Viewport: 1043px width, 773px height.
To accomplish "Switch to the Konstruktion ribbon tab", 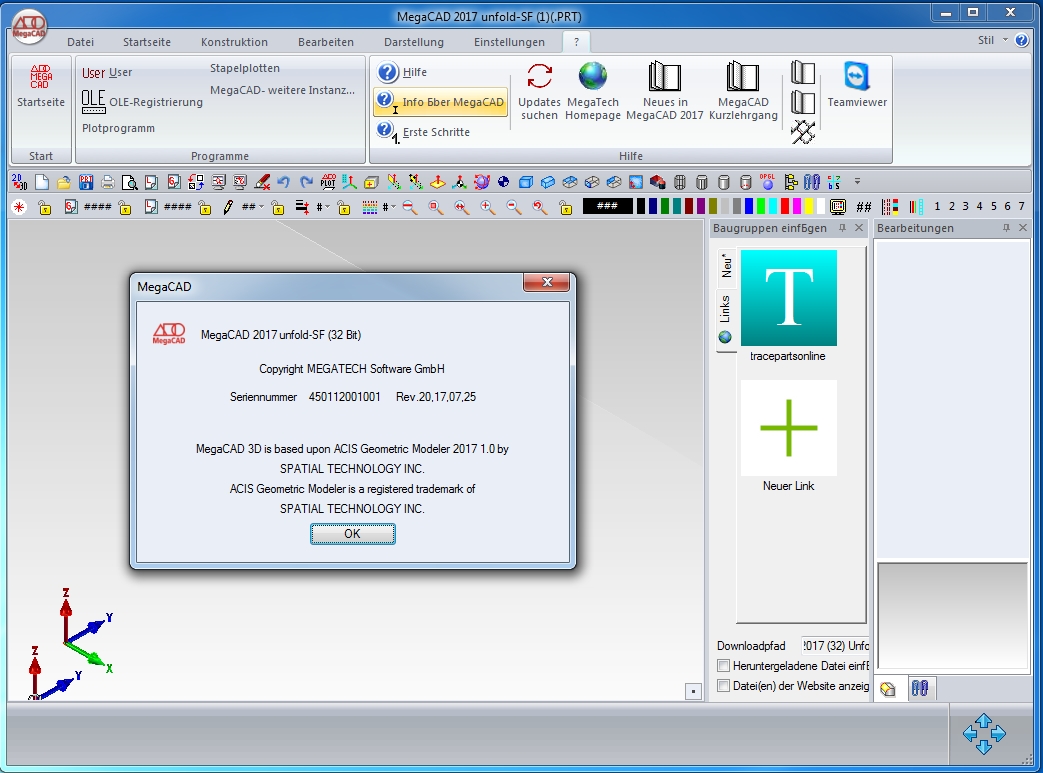I will pyautogui.click(x=234, y=42).
